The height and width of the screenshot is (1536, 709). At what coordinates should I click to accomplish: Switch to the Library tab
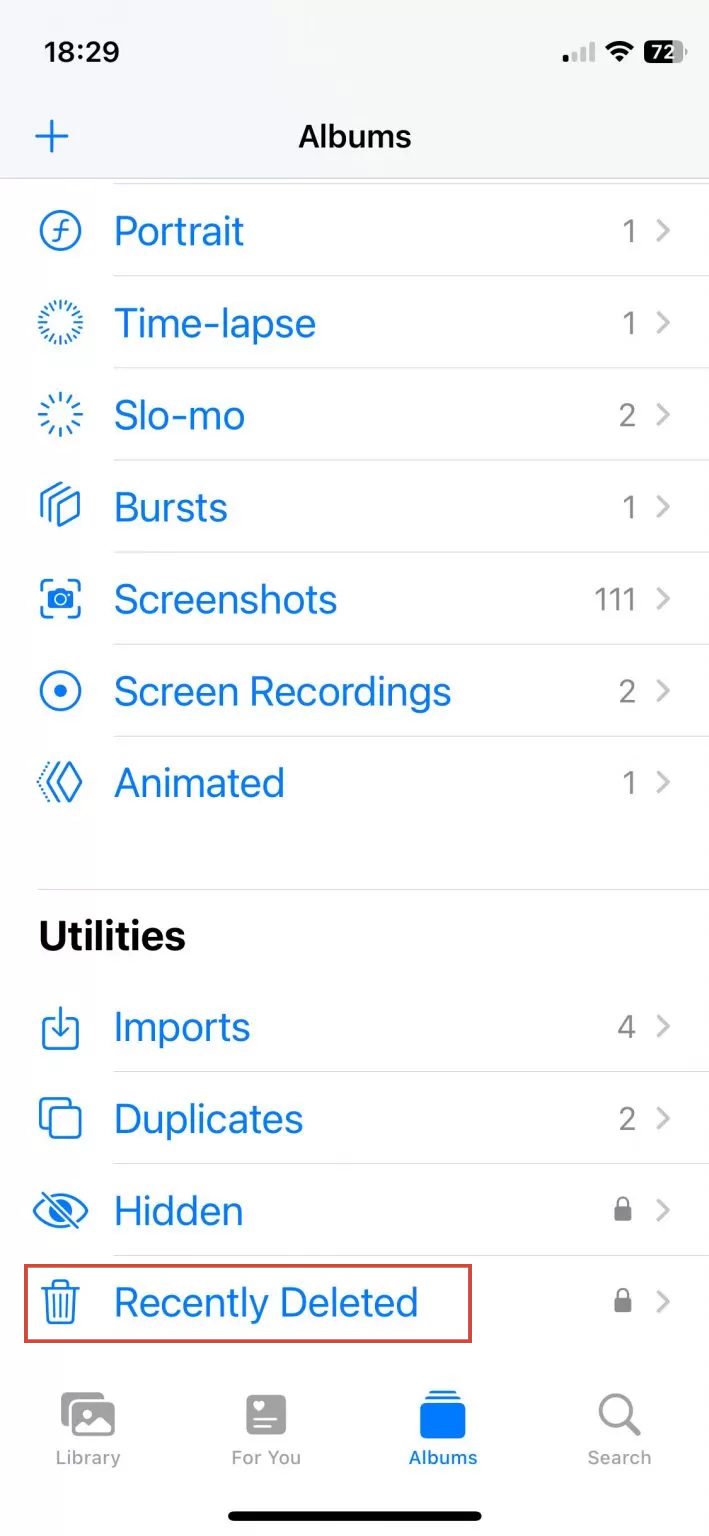pyautogui.click(x=88, y=1429)
